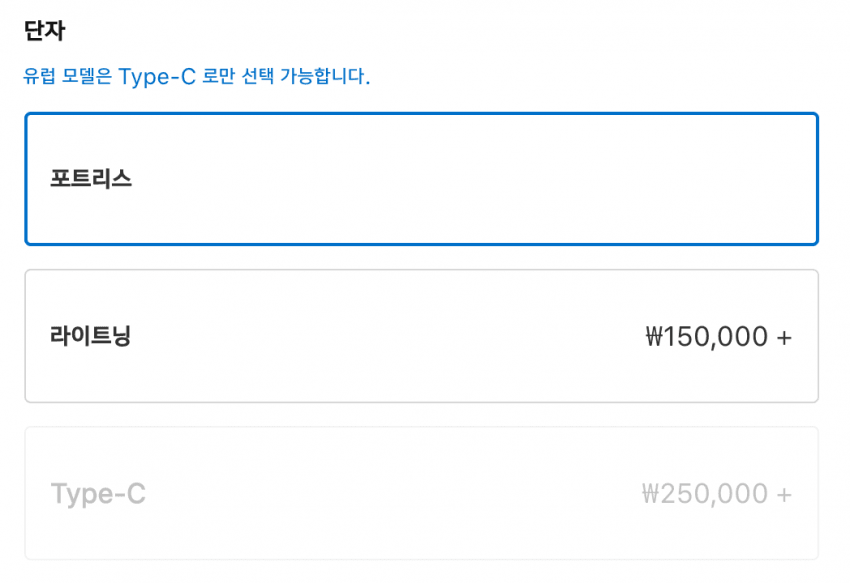This screenshot has width=850, height=583.
Task: Click 선택 가능합니다 at the end of the notice
Action: pyautogui.click(x=312, y=77)
